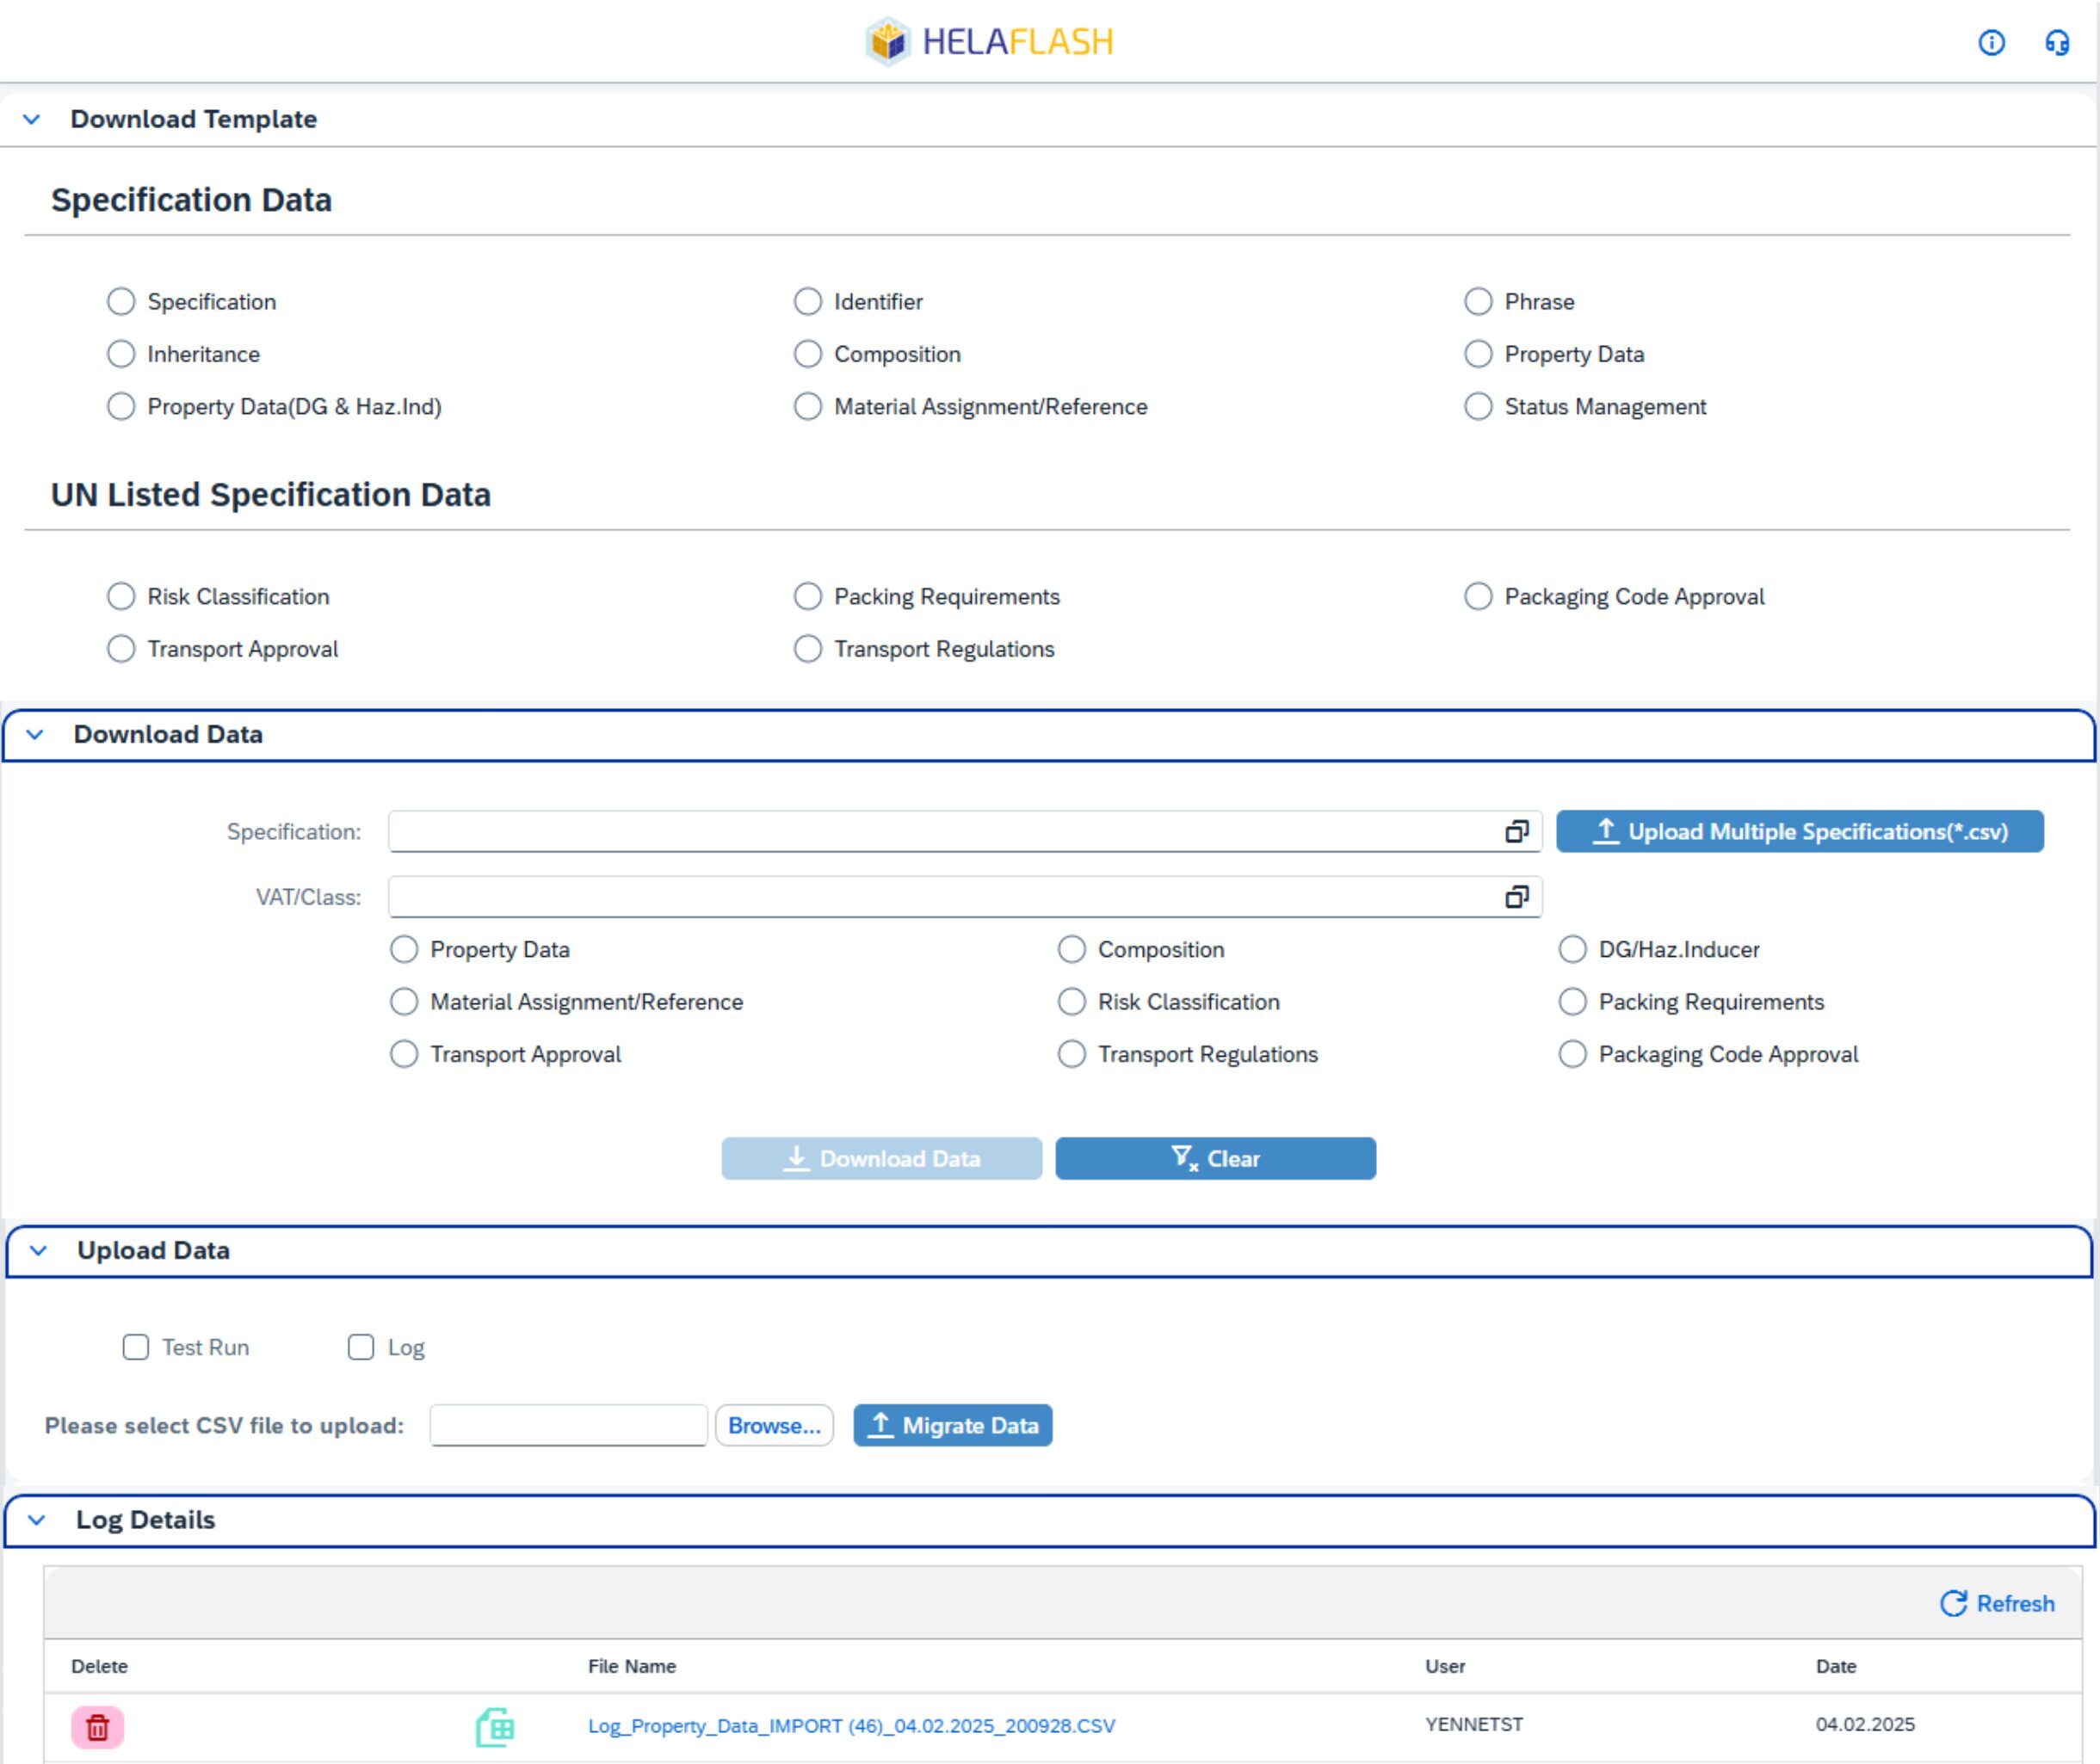Screen dimensions: 2100x1764
Task: Collapse the Download Template section
Action: tap(31, 118)
